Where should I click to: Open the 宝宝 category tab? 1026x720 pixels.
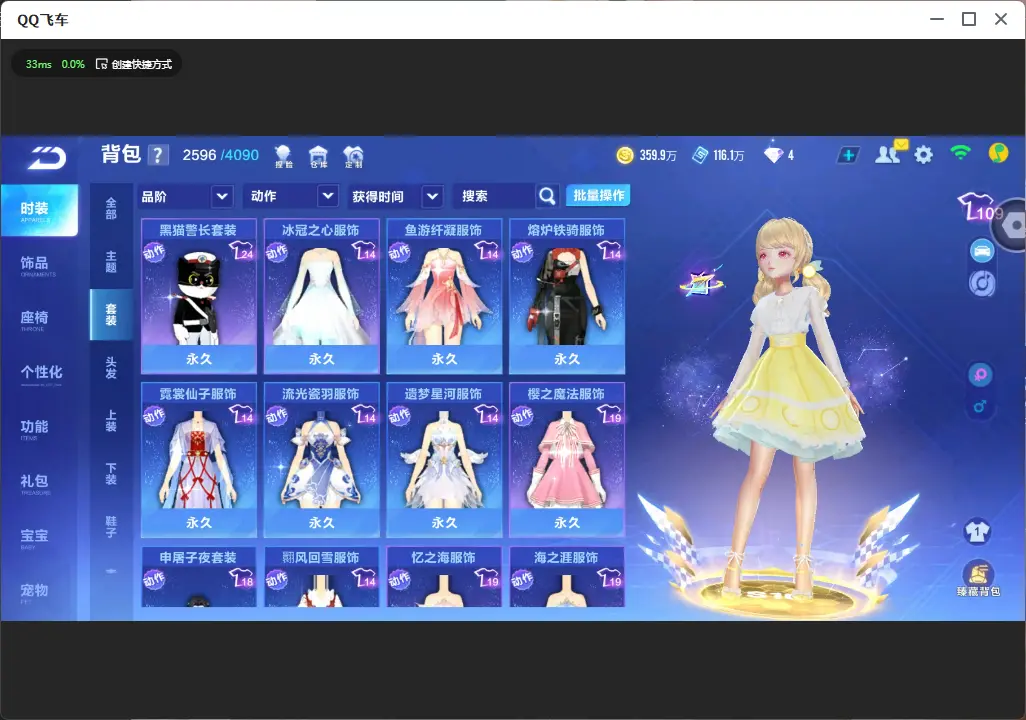coord(38,537)
